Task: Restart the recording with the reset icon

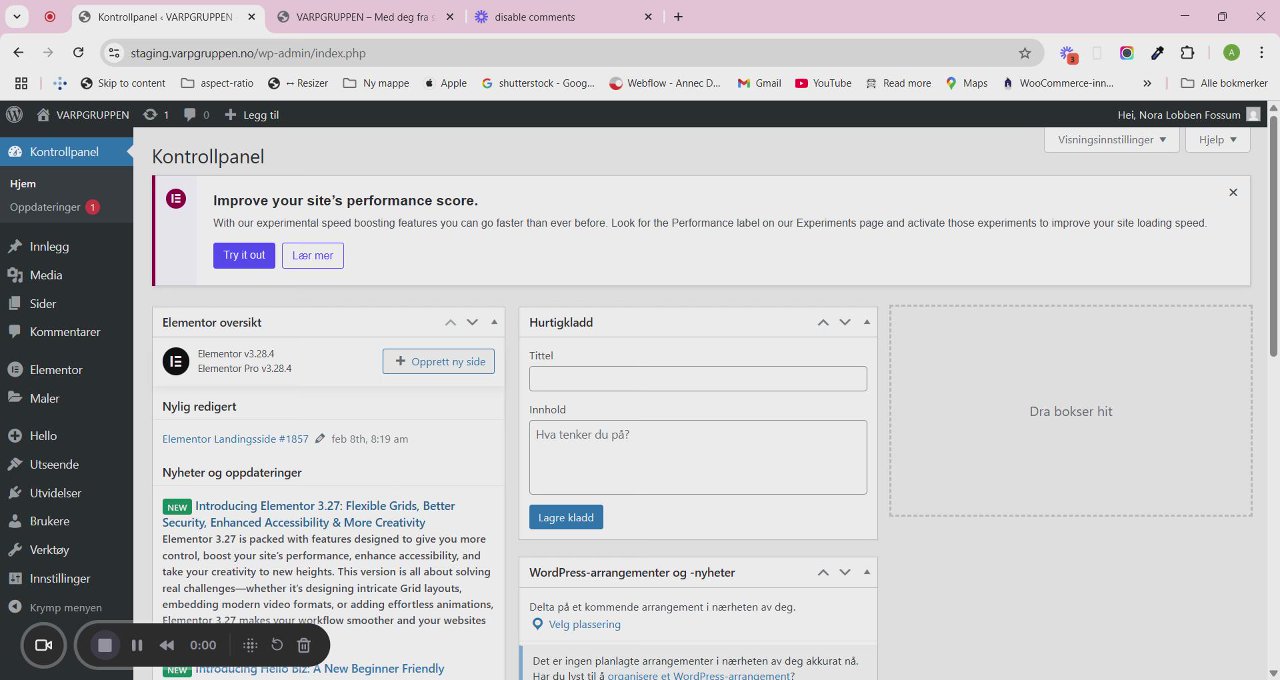Action: point(277,645)
